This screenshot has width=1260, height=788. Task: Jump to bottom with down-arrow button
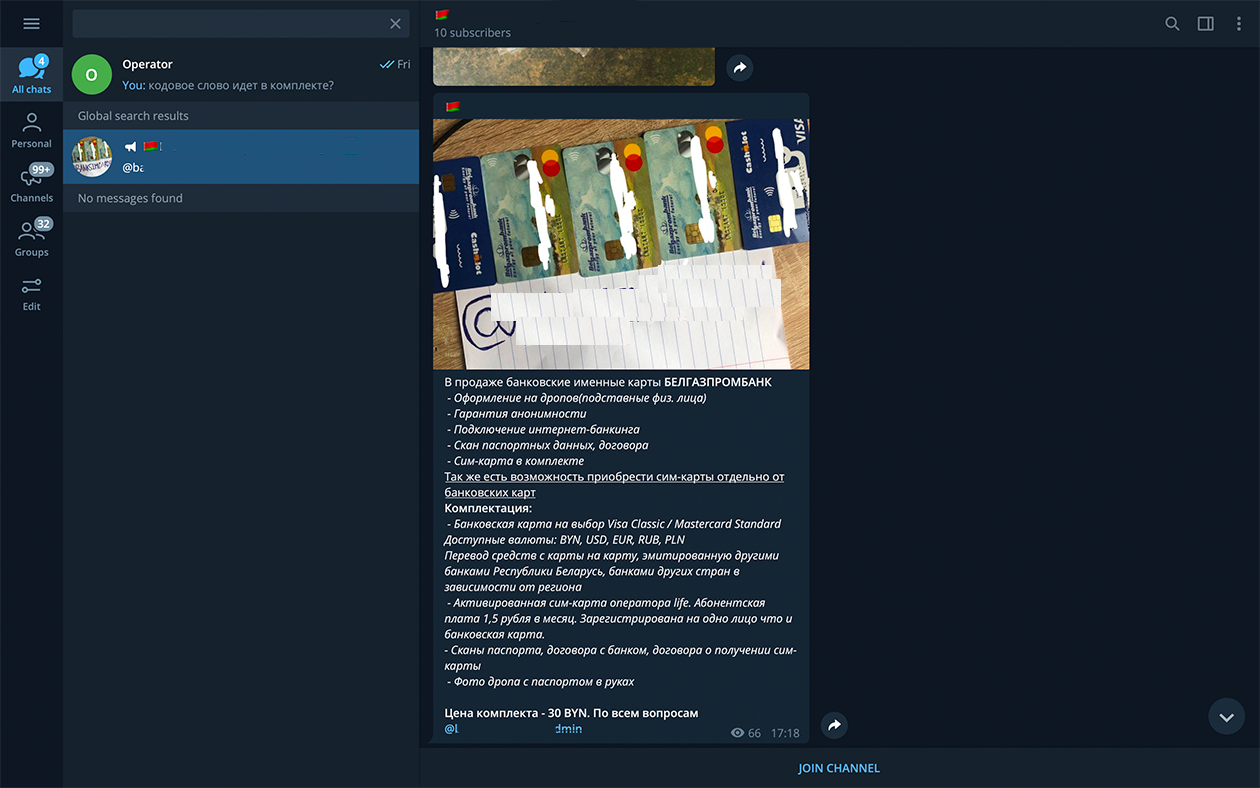click(x=1227, y=716)
